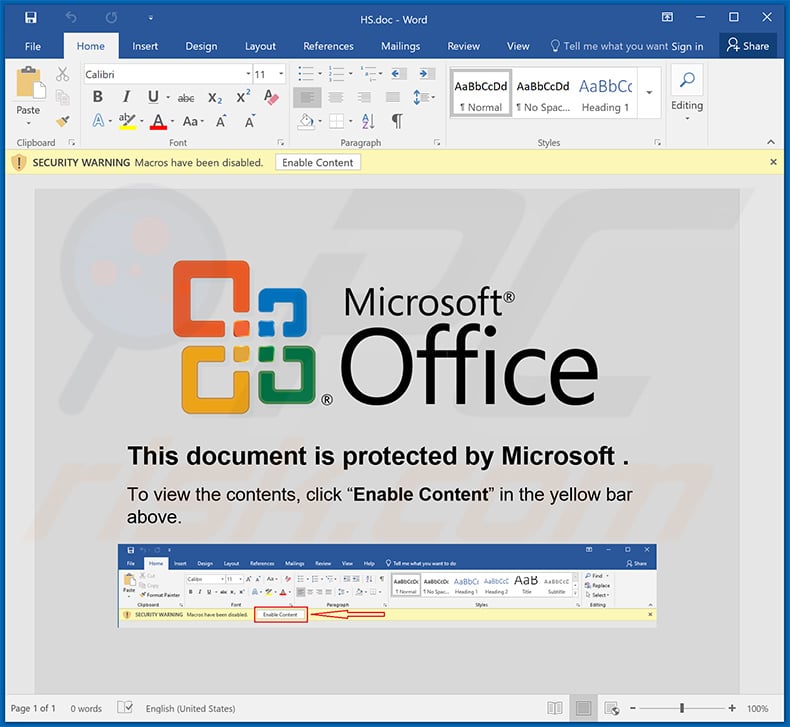
Task: Switch to the Insert tab
Action: 145,46
